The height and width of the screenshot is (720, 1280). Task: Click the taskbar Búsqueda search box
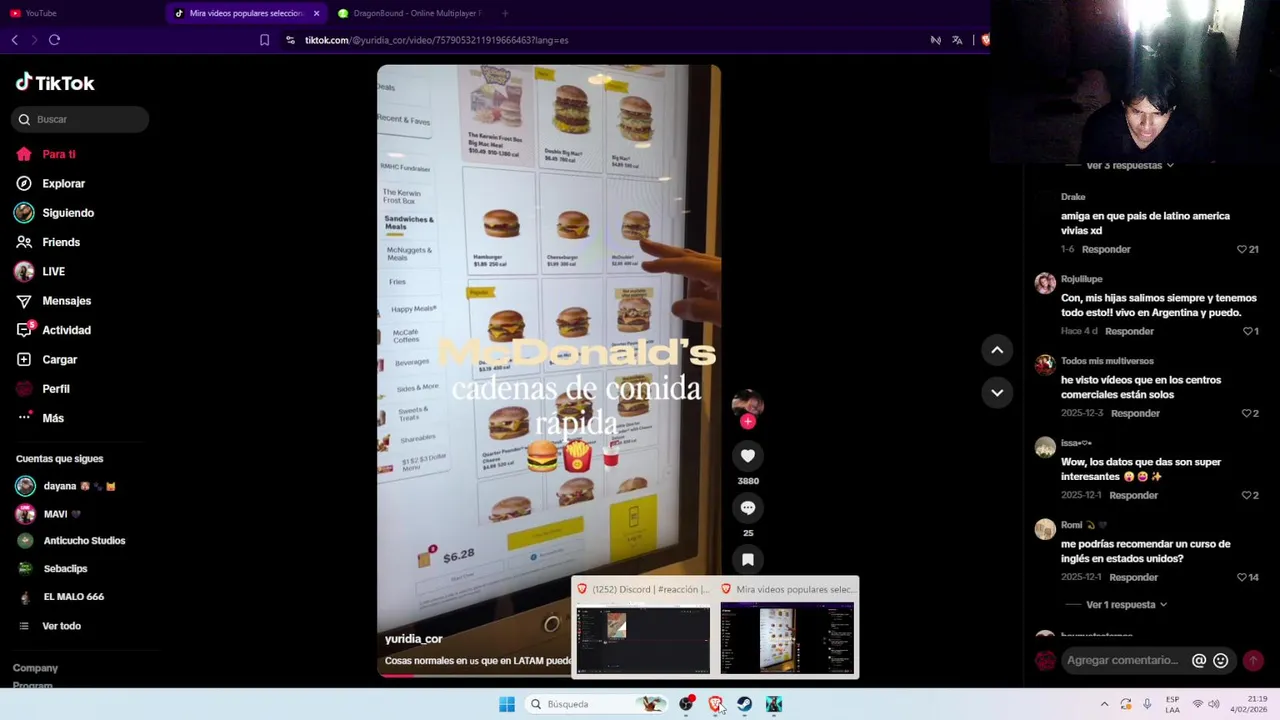(x=596, y=704)
